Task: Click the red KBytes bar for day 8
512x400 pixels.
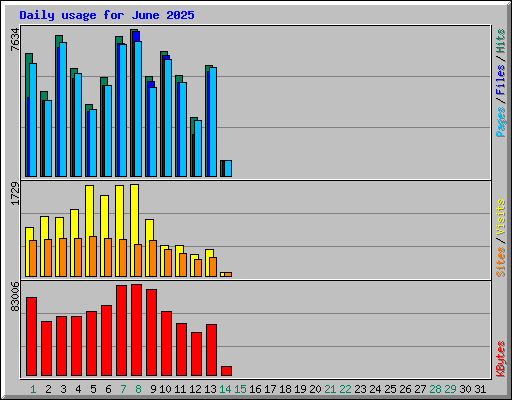Action: point(136,330)
